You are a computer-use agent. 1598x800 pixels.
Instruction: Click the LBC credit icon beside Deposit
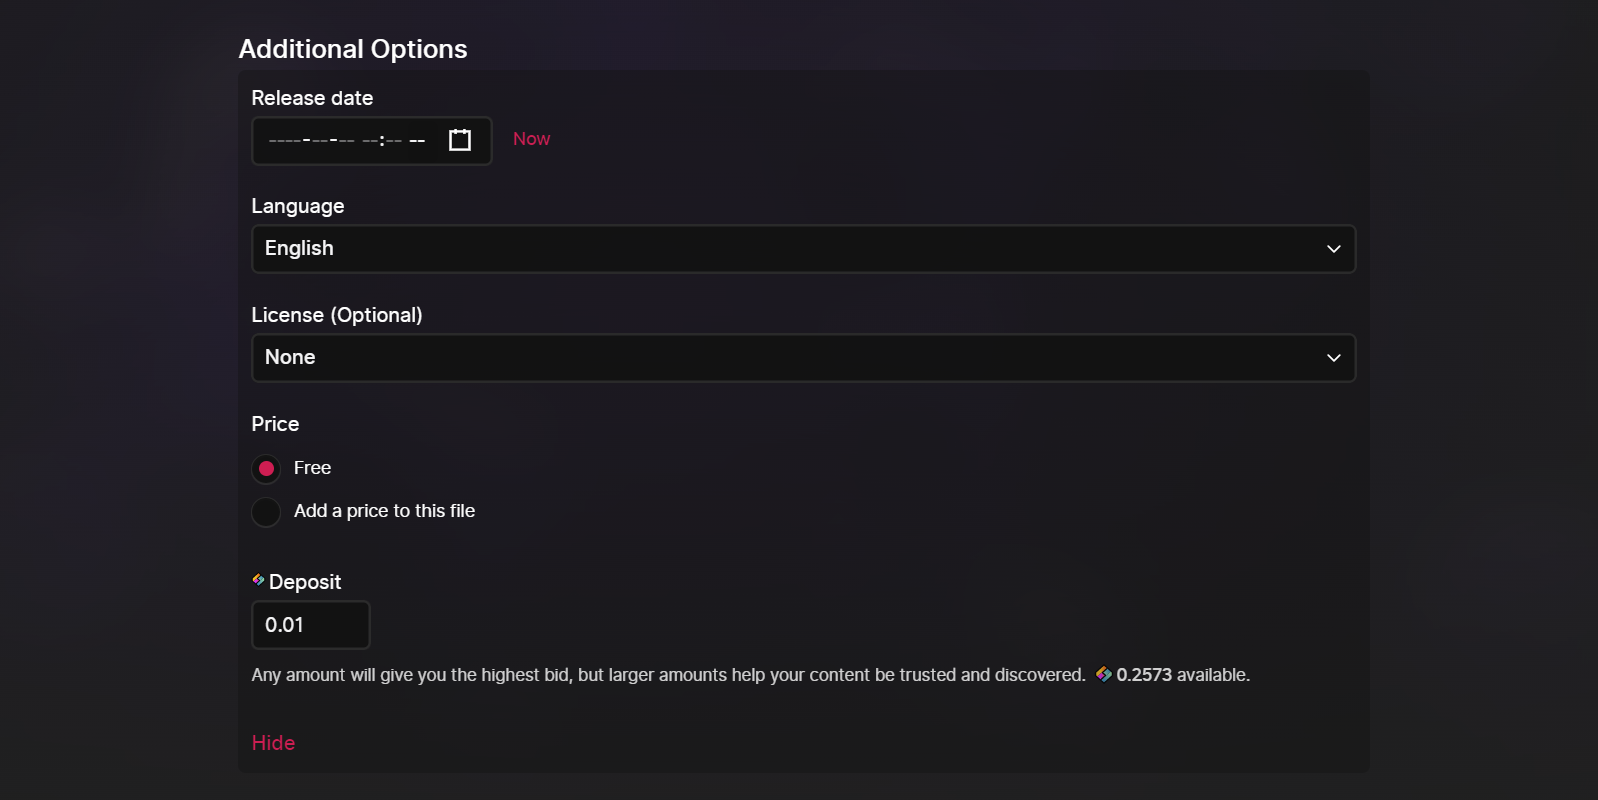(x=258, y=580)
